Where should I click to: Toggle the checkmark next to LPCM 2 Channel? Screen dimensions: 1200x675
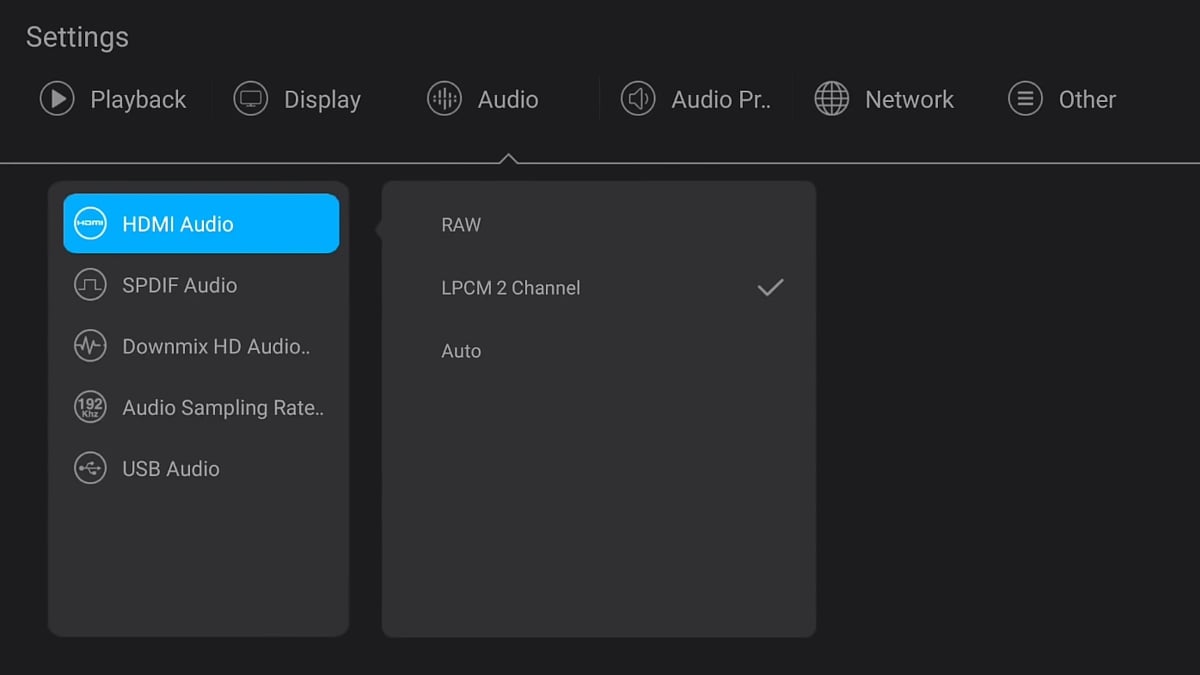click(x=770, y=288)
